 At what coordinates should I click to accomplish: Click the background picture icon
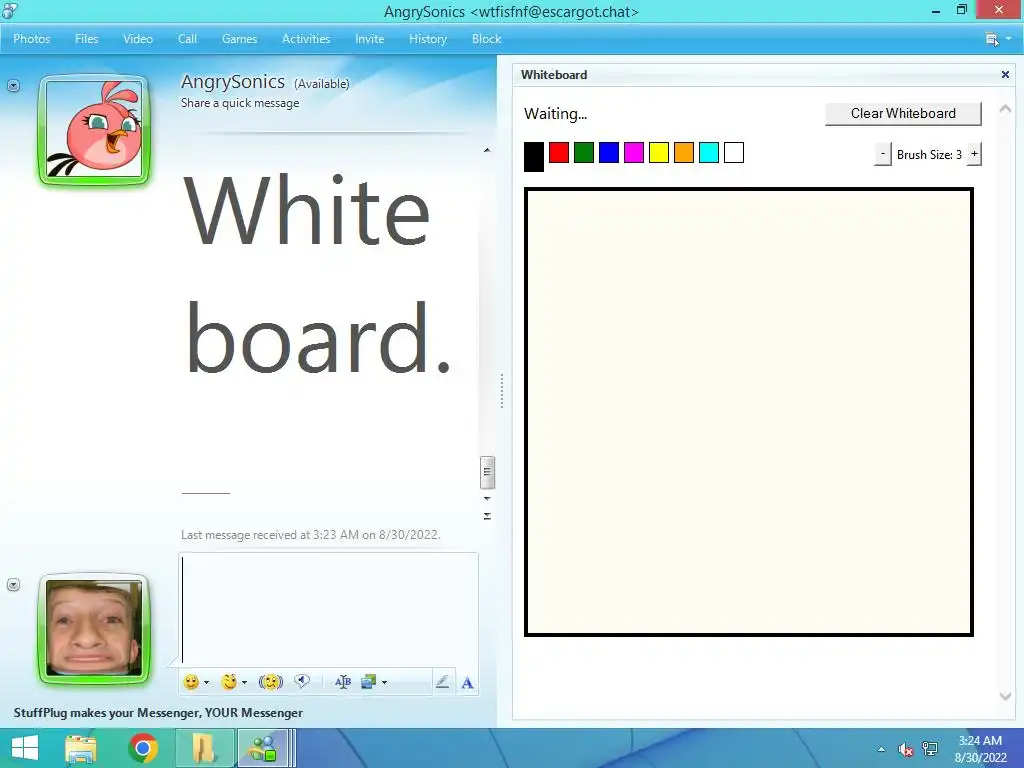pyautogui.click(x=368, y=682)
